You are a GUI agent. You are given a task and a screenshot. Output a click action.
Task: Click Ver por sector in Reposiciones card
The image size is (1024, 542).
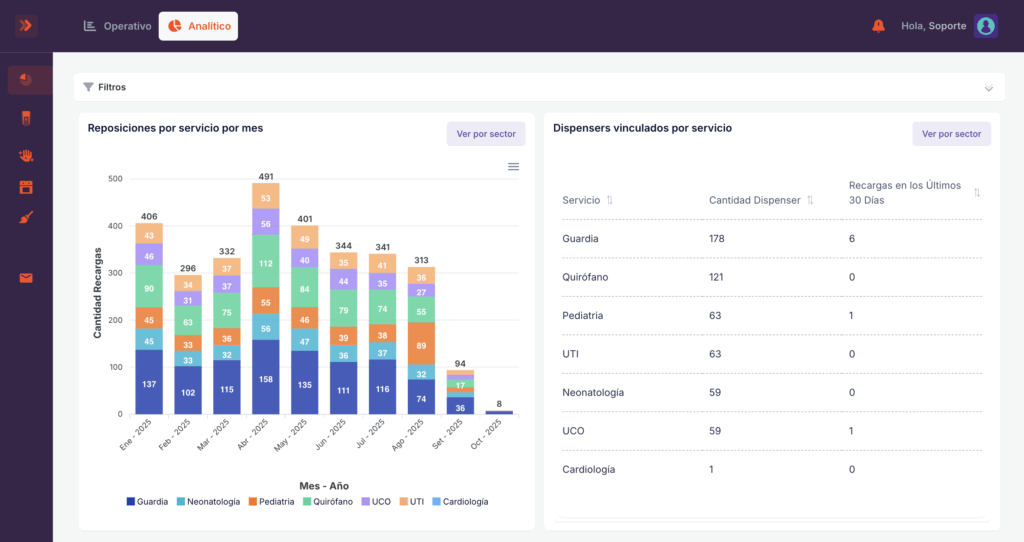(x=486, y=134)
